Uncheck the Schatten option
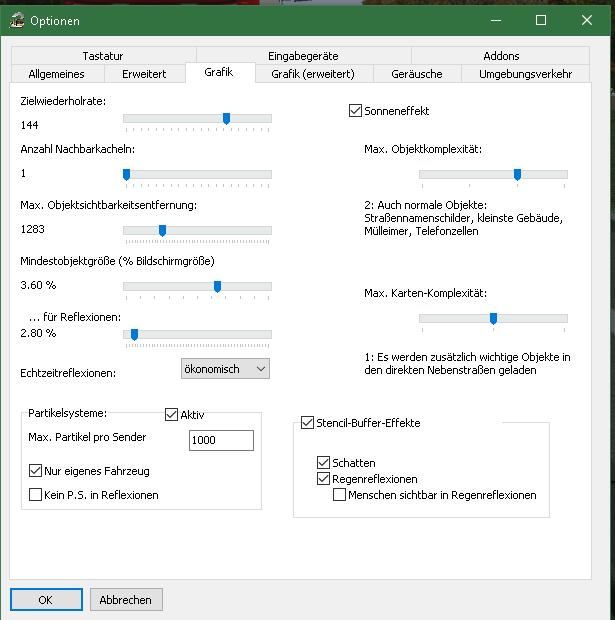This screenshot has height=620, width=615. click(x=323, y=463)
